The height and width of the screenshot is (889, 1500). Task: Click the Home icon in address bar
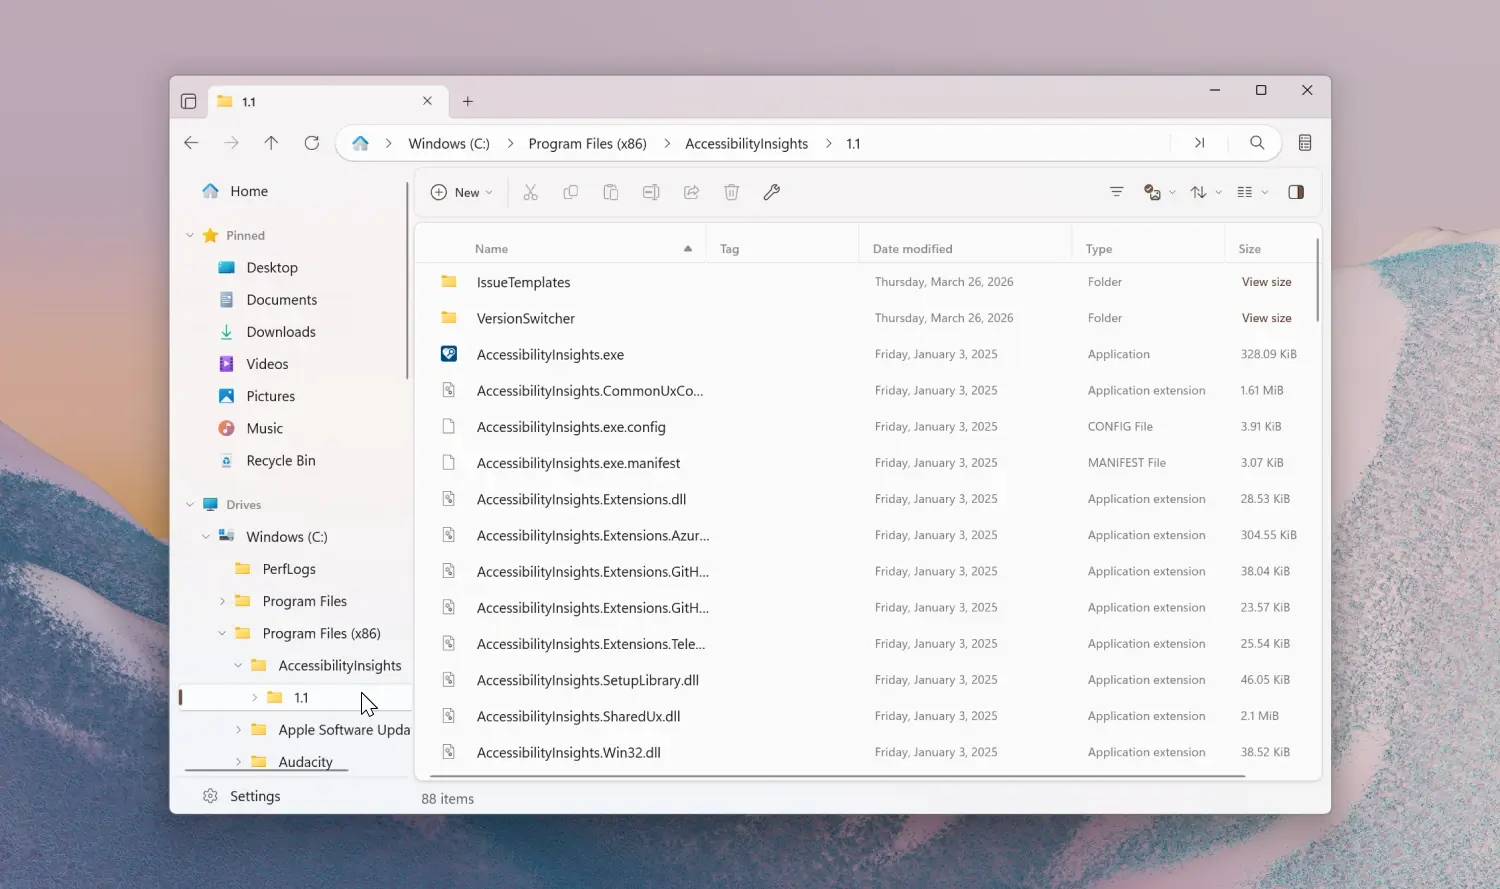(360, 143)
